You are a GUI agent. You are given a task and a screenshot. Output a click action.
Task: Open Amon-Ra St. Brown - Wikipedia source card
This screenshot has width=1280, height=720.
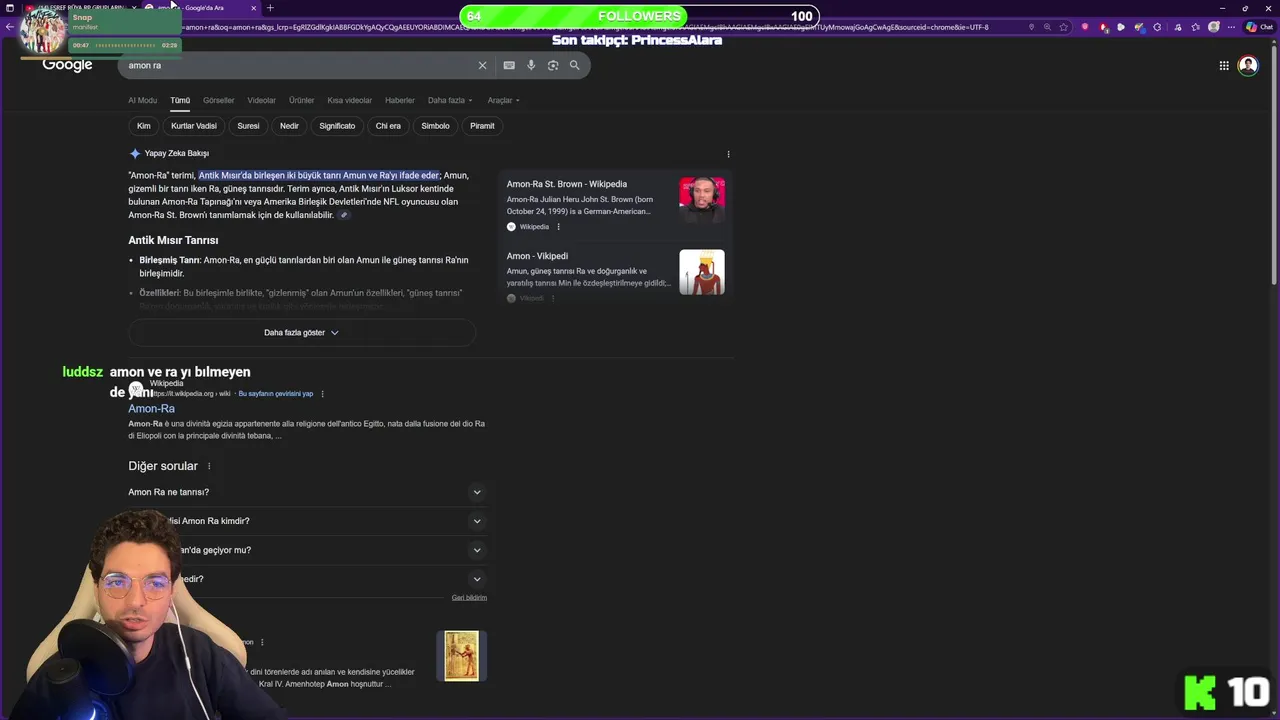pos(615,205)
